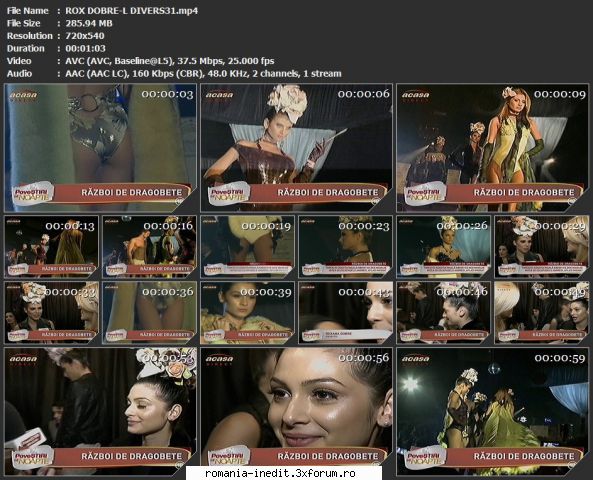
Task: Click Povestiri de Noapte badge in 00:00:03 frame
Action: click(x=33, y=193)
